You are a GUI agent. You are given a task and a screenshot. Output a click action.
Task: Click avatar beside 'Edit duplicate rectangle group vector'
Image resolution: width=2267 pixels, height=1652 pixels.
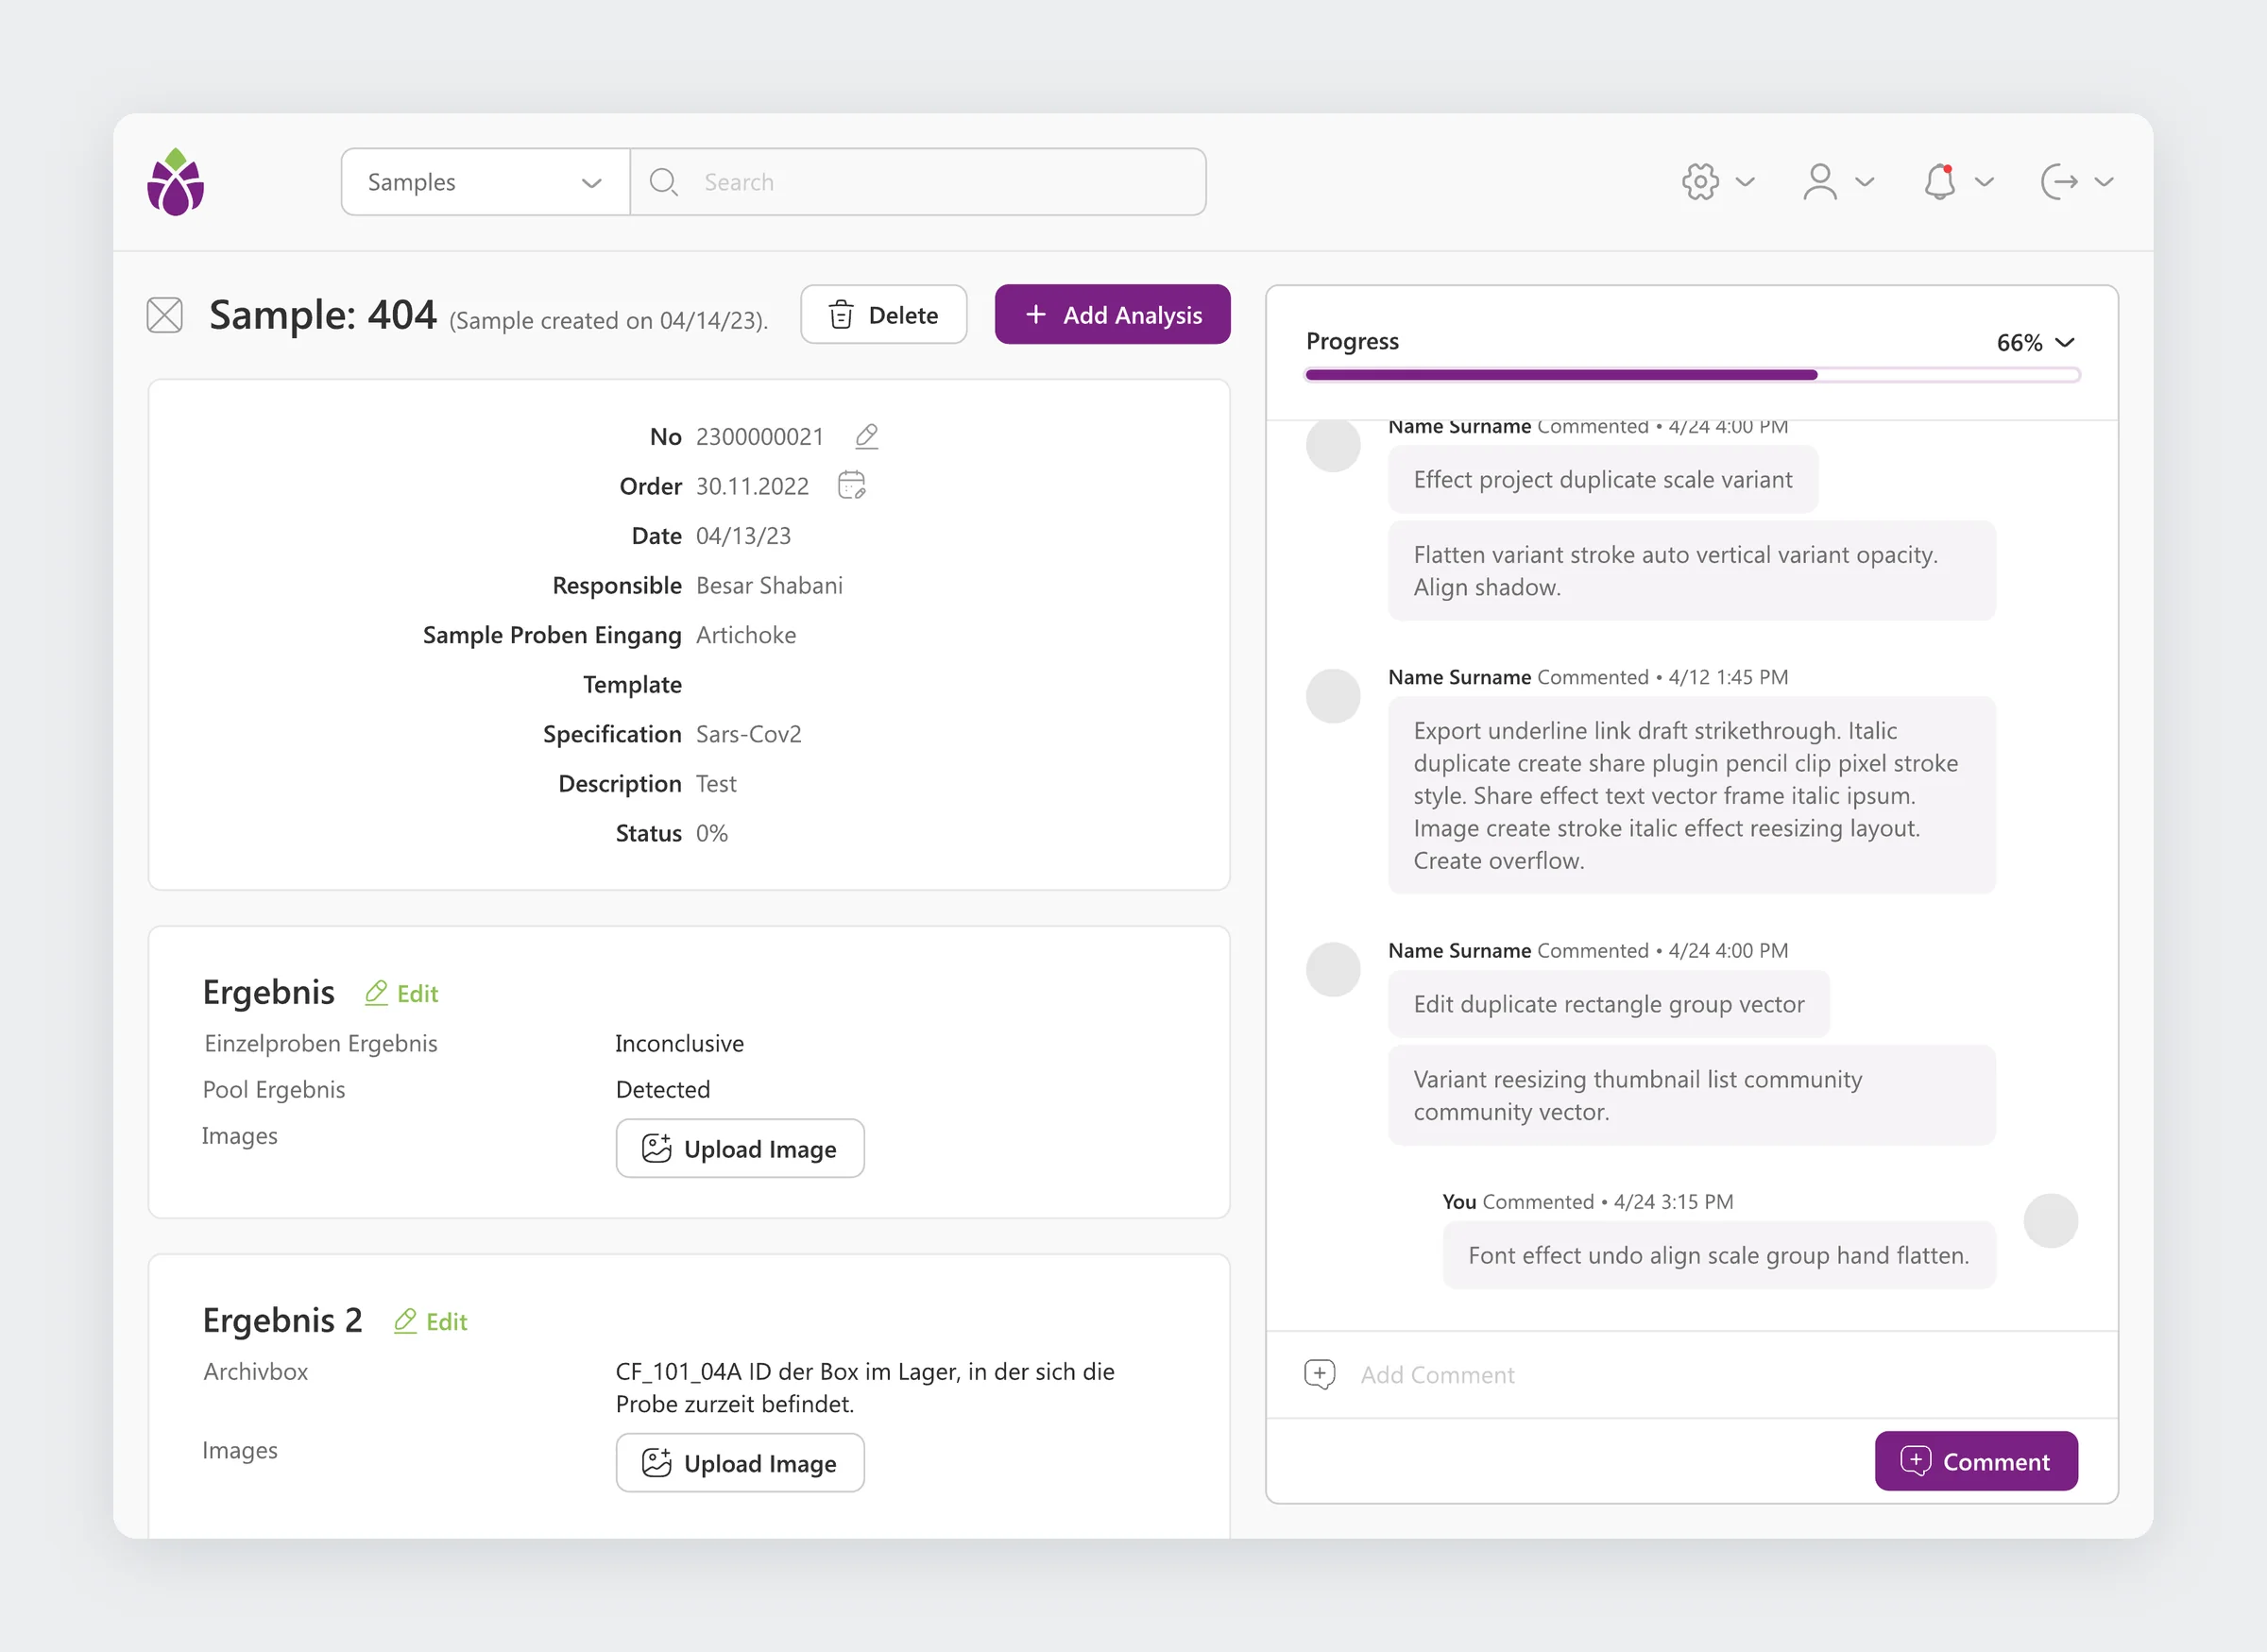[1333, 969]
